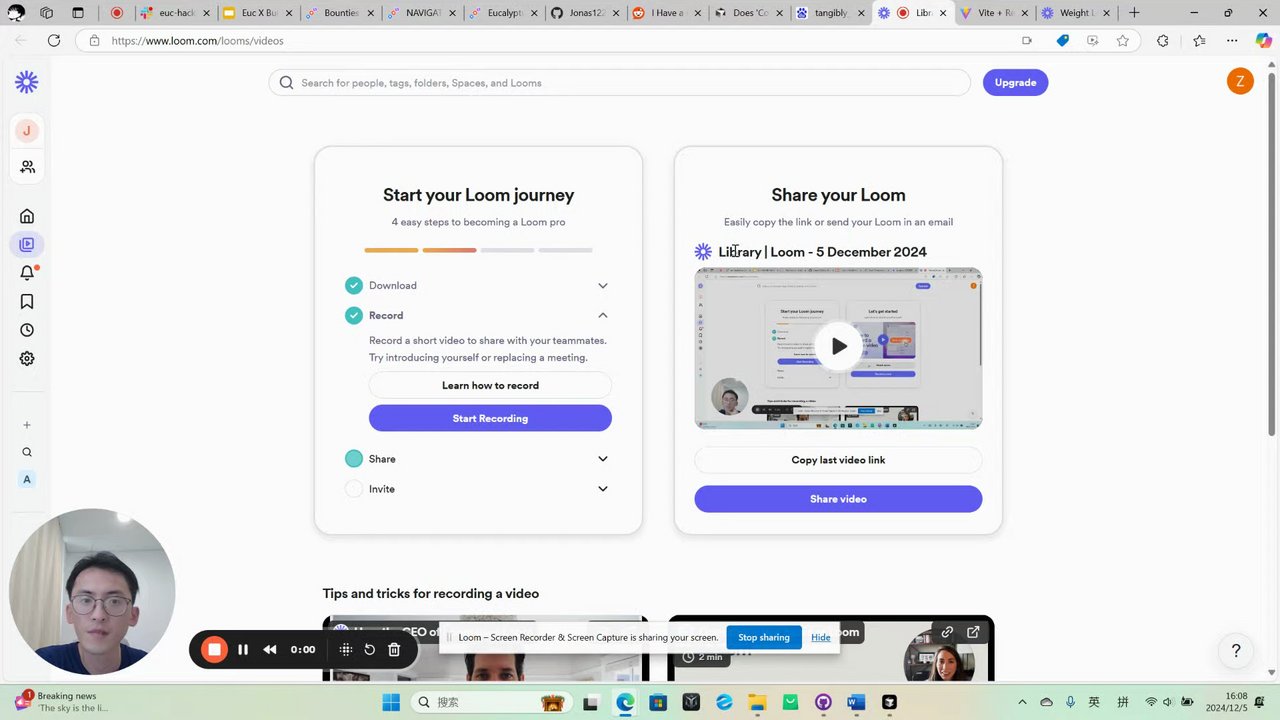The height and width of the screenshot is (720, 1280).
Task: Switch to the Vite + React browser tab
Action: 993,13
